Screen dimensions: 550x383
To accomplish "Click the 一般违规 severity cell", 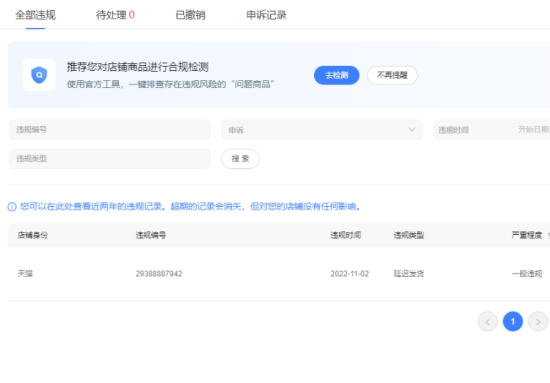I will 527,274.
